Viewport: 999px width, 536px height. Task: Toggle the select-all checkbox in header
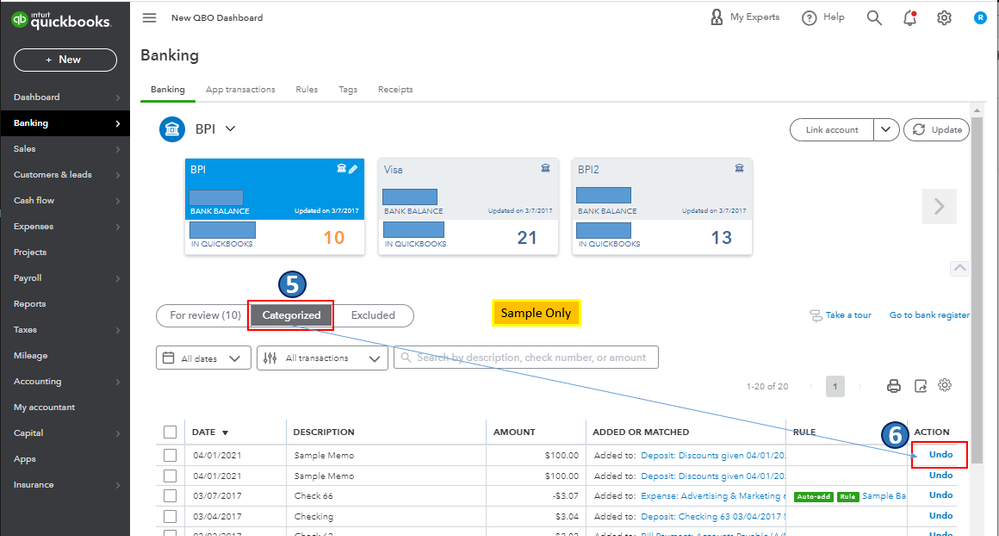coord(170,432)
